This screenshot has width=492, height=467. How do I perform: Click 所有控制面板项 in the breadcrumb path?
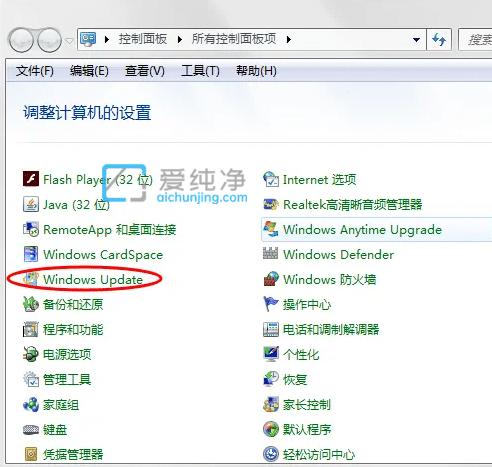tap(234, 39)
